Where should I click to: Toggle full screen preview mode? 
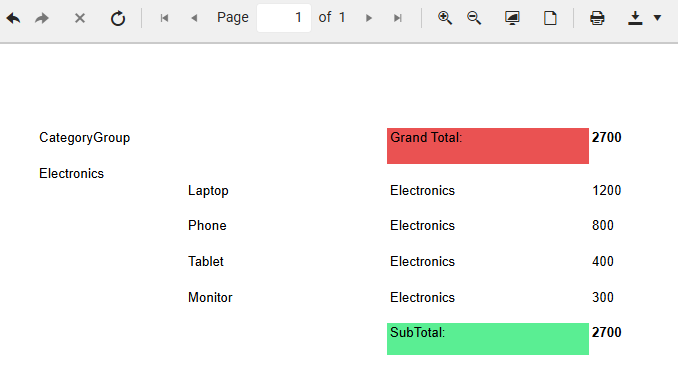pyautogui.click(x=512, y=18)
